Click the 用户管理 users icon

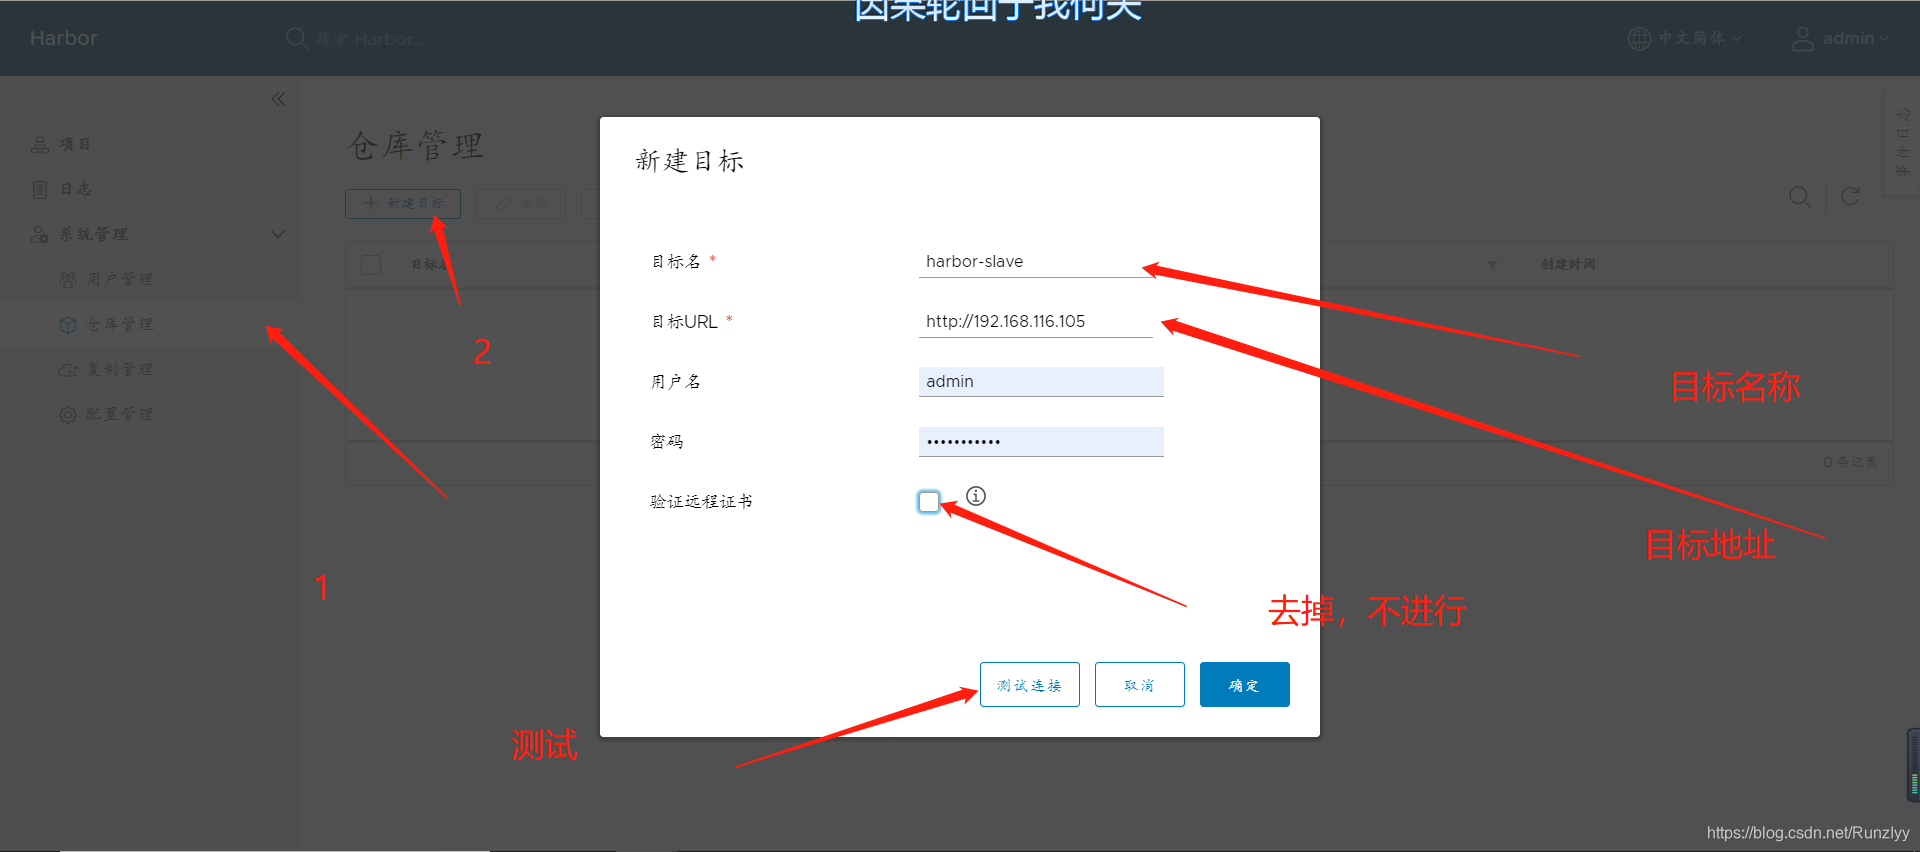pyautogui.click(x=68, y=279)
